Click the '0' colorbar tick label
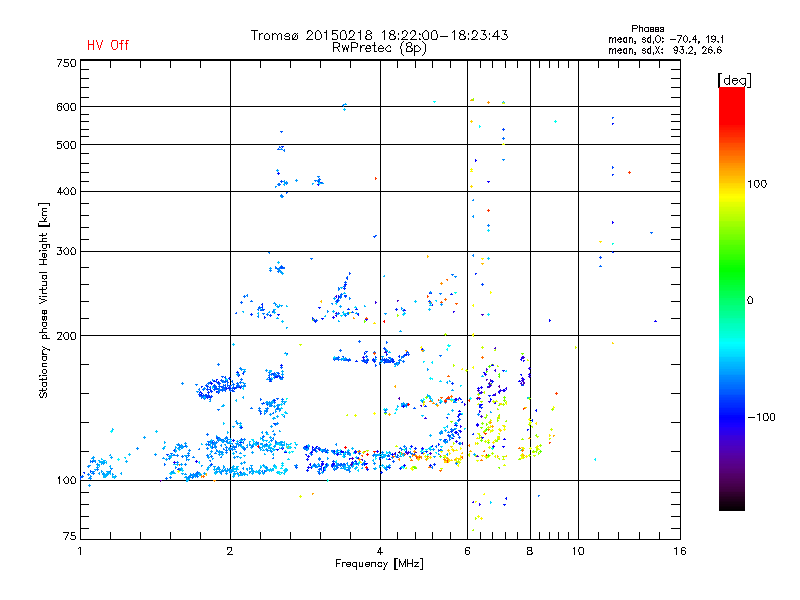 (750, 300)
